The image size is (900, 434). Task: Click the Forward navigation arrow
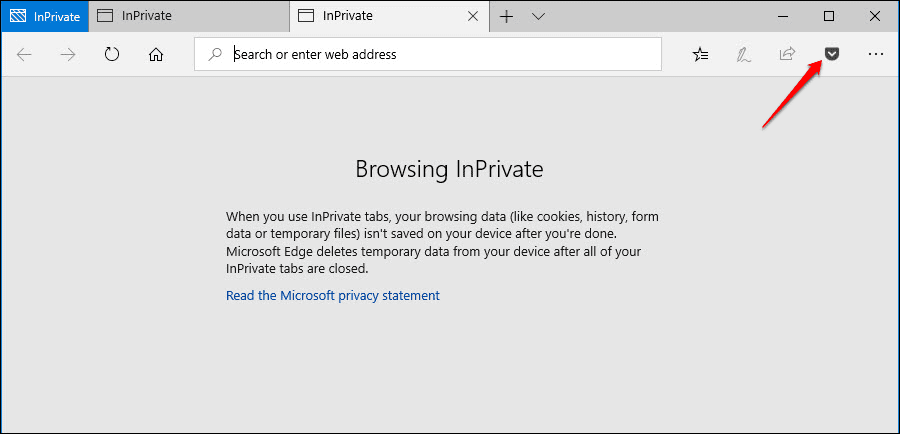coord(68,55)
